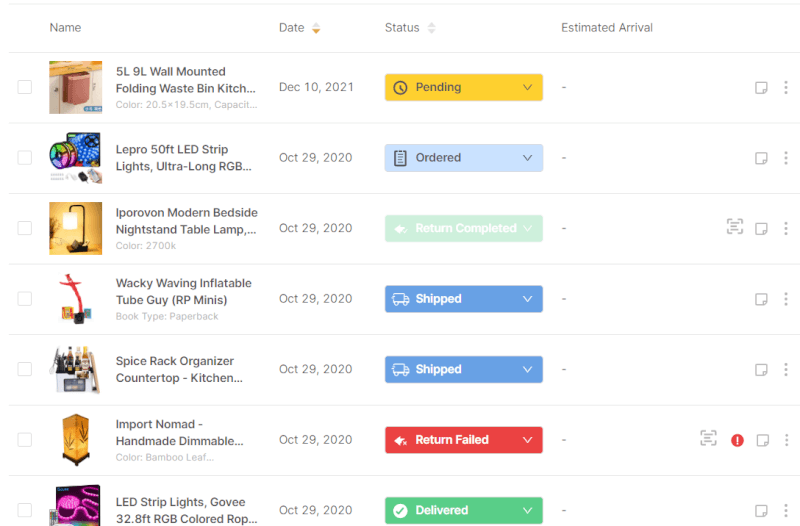Open Lepro 50ft LED Strip Lights item
Screen dimensions: 800x526
tap(183, 158)
